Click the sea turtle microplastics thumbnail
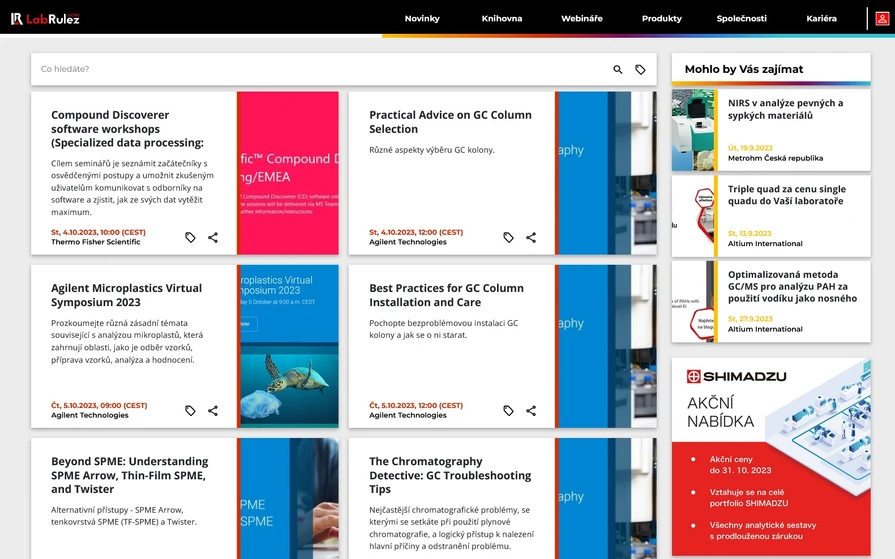The width and height of the screenshot is (895, 559). pyautogui.click(x=288, y=346)
